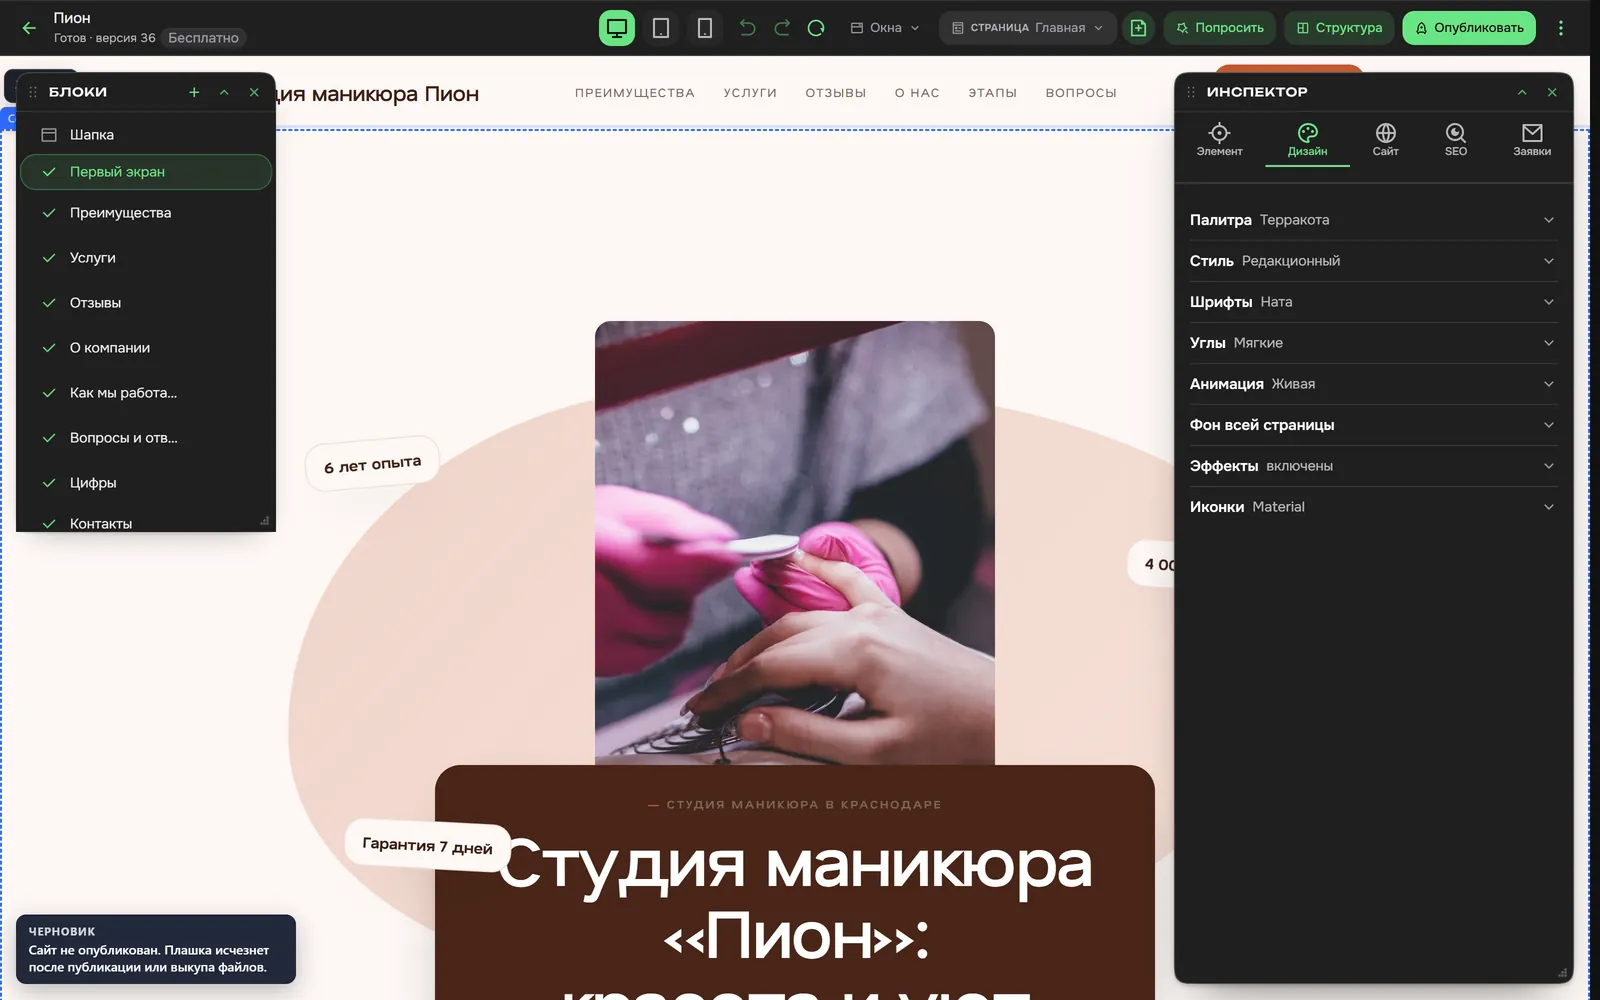1600x1000 pixels.
Task: Toggle visibility check of Первый экран block
Action: pos(49,172)
